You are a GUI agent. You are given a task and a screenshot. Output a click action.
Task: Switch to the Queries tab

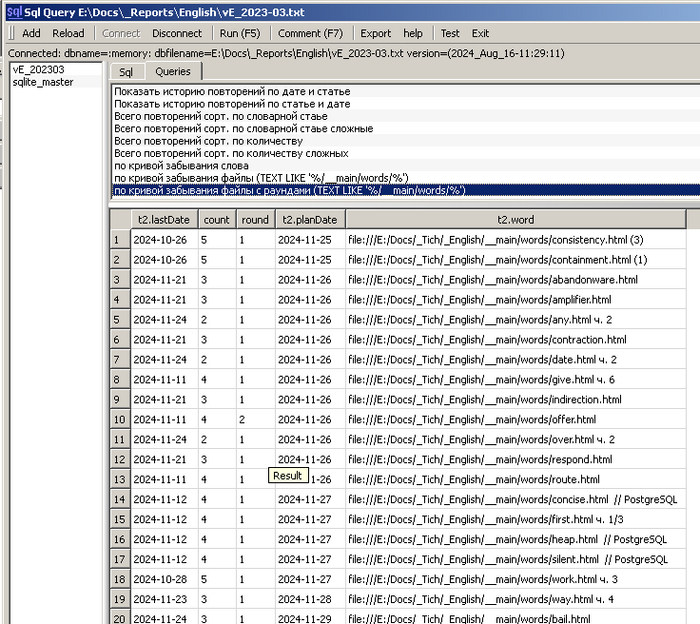pyautogui.click(x=173, y=72)
